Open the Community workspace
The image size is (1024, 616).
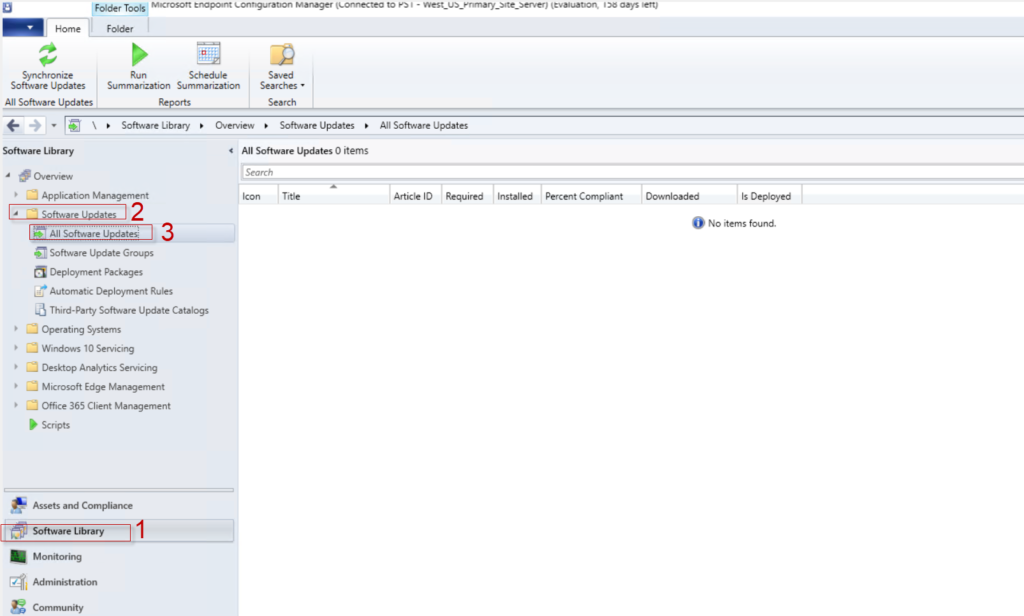click(119, 607)
